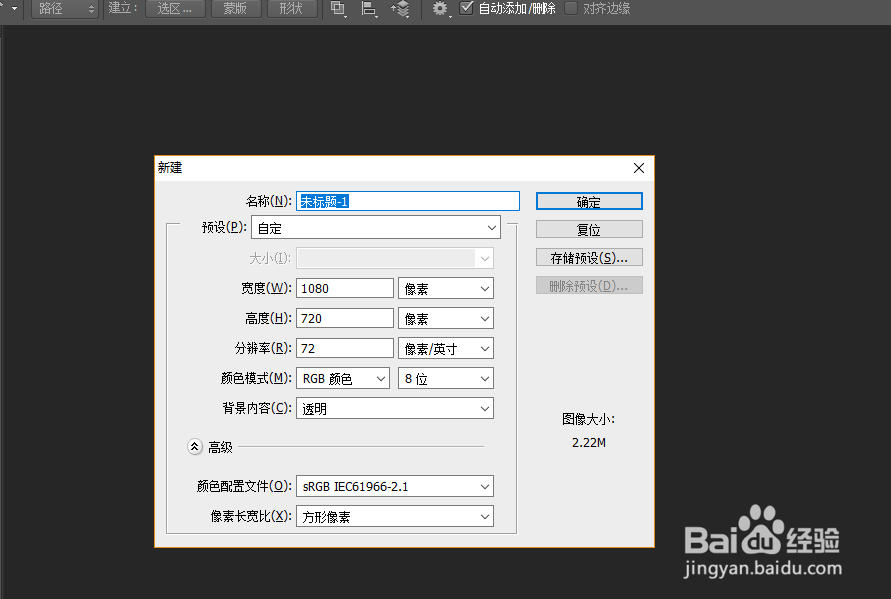Click the 形状 button
The image size is (891, 599).
pos(292,9)
